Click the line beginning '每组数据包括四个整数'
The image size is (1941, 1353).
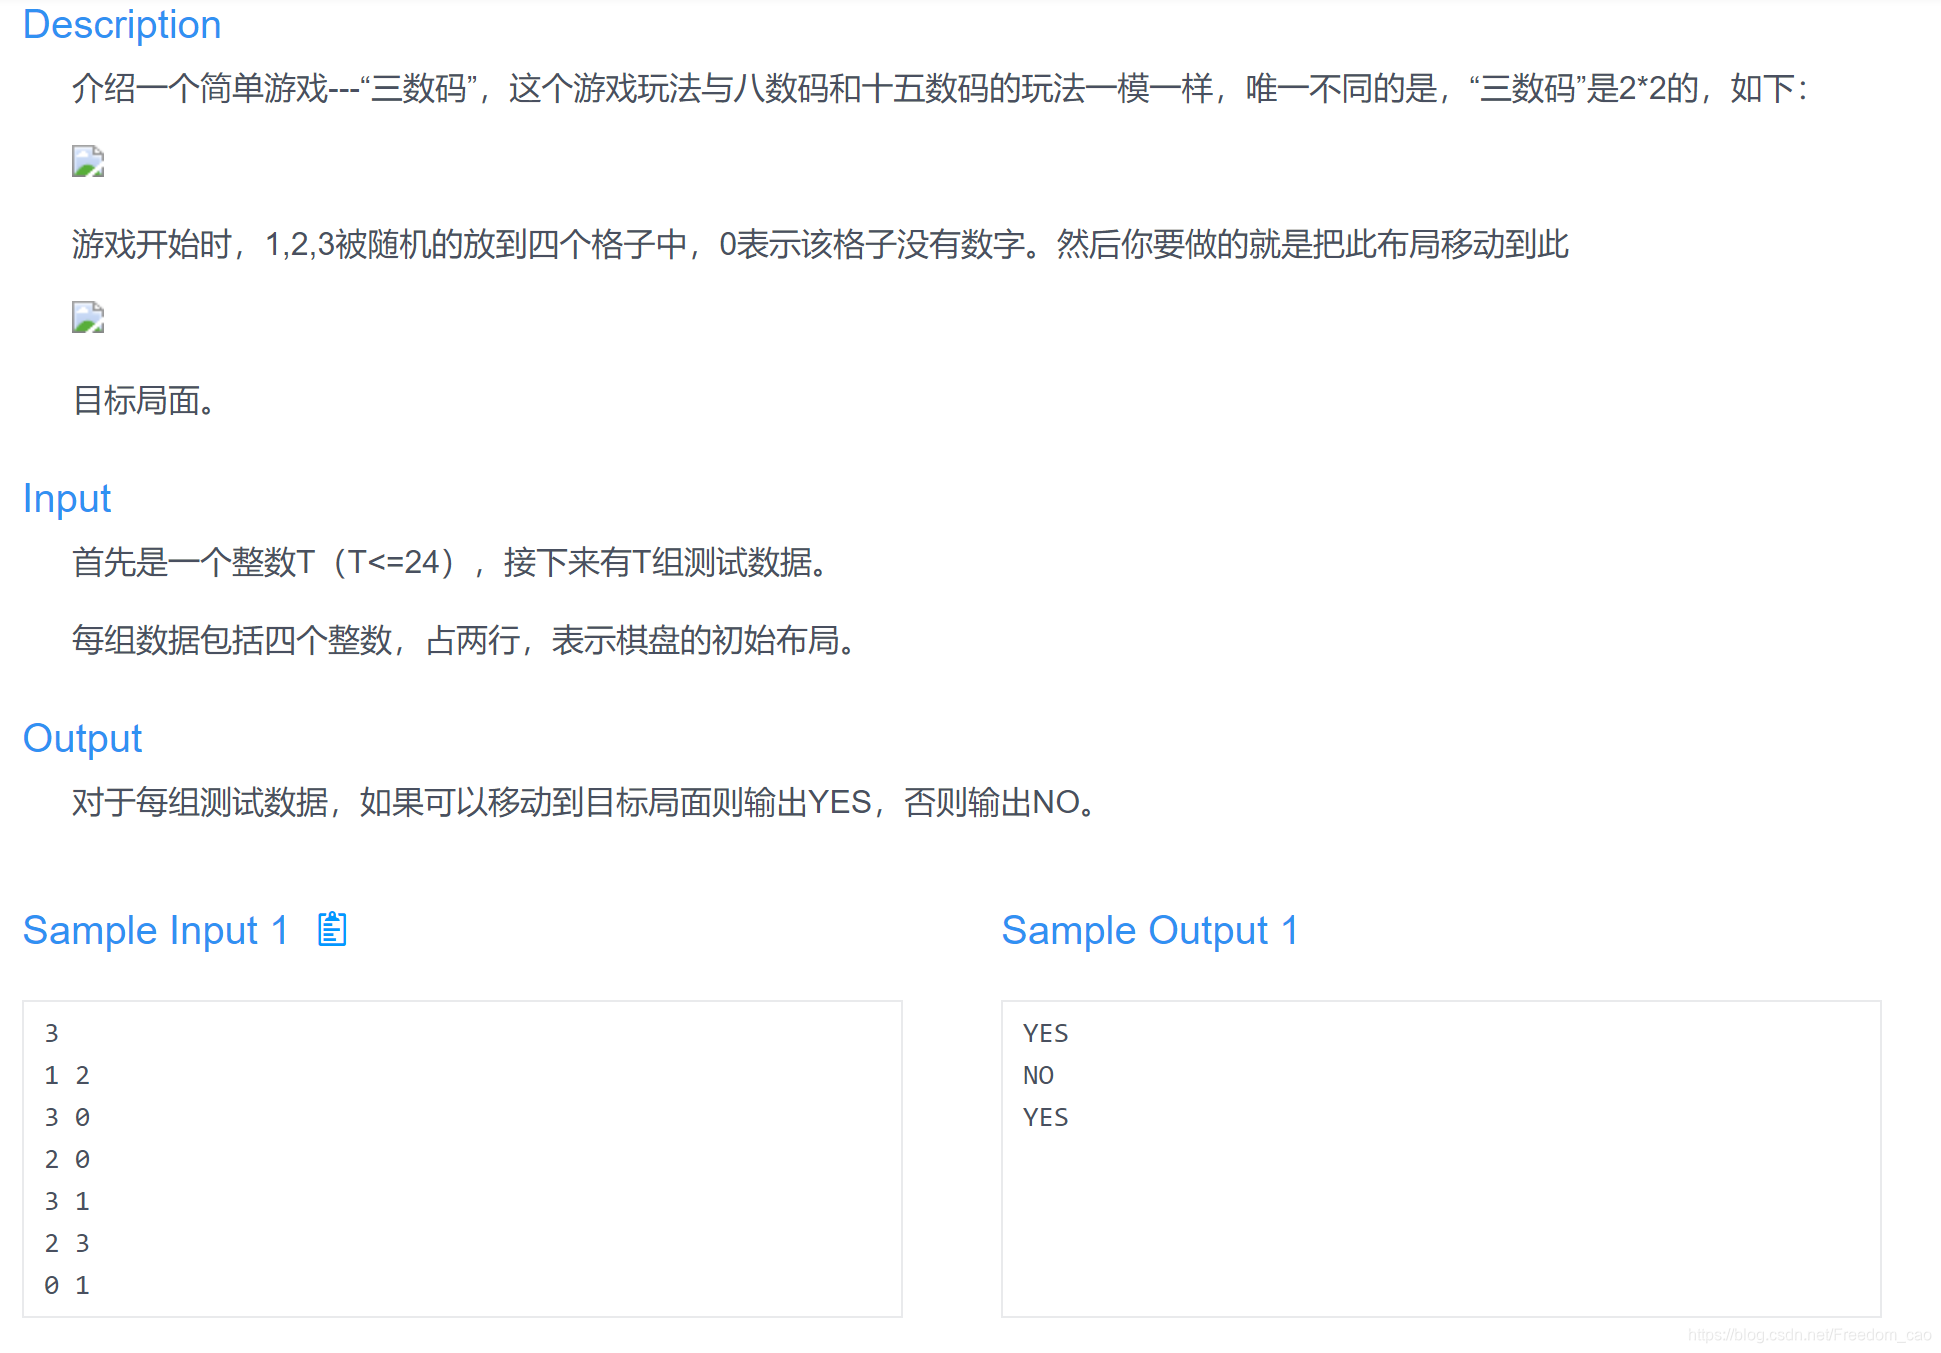pyautogui.click(x=464, y=640)
